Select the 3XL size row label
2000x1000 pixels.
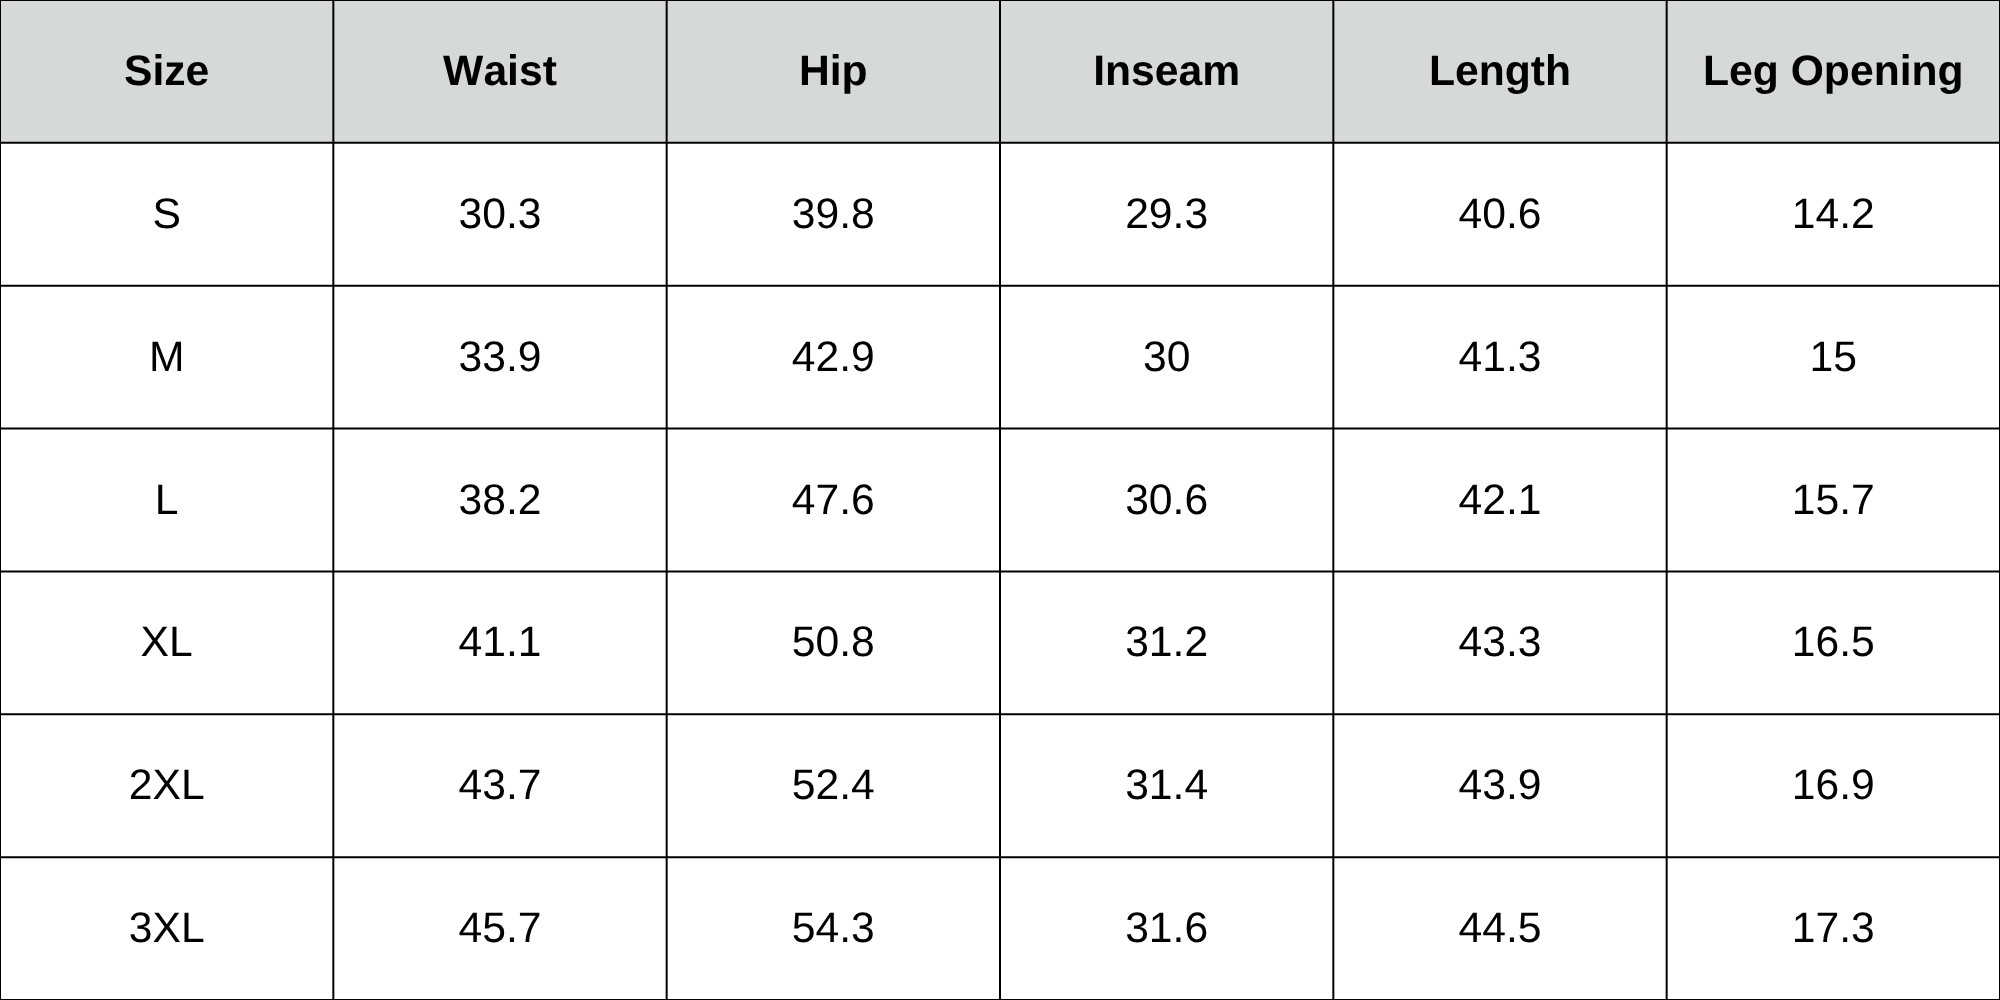pyautogui.click(x=166, y=928)
